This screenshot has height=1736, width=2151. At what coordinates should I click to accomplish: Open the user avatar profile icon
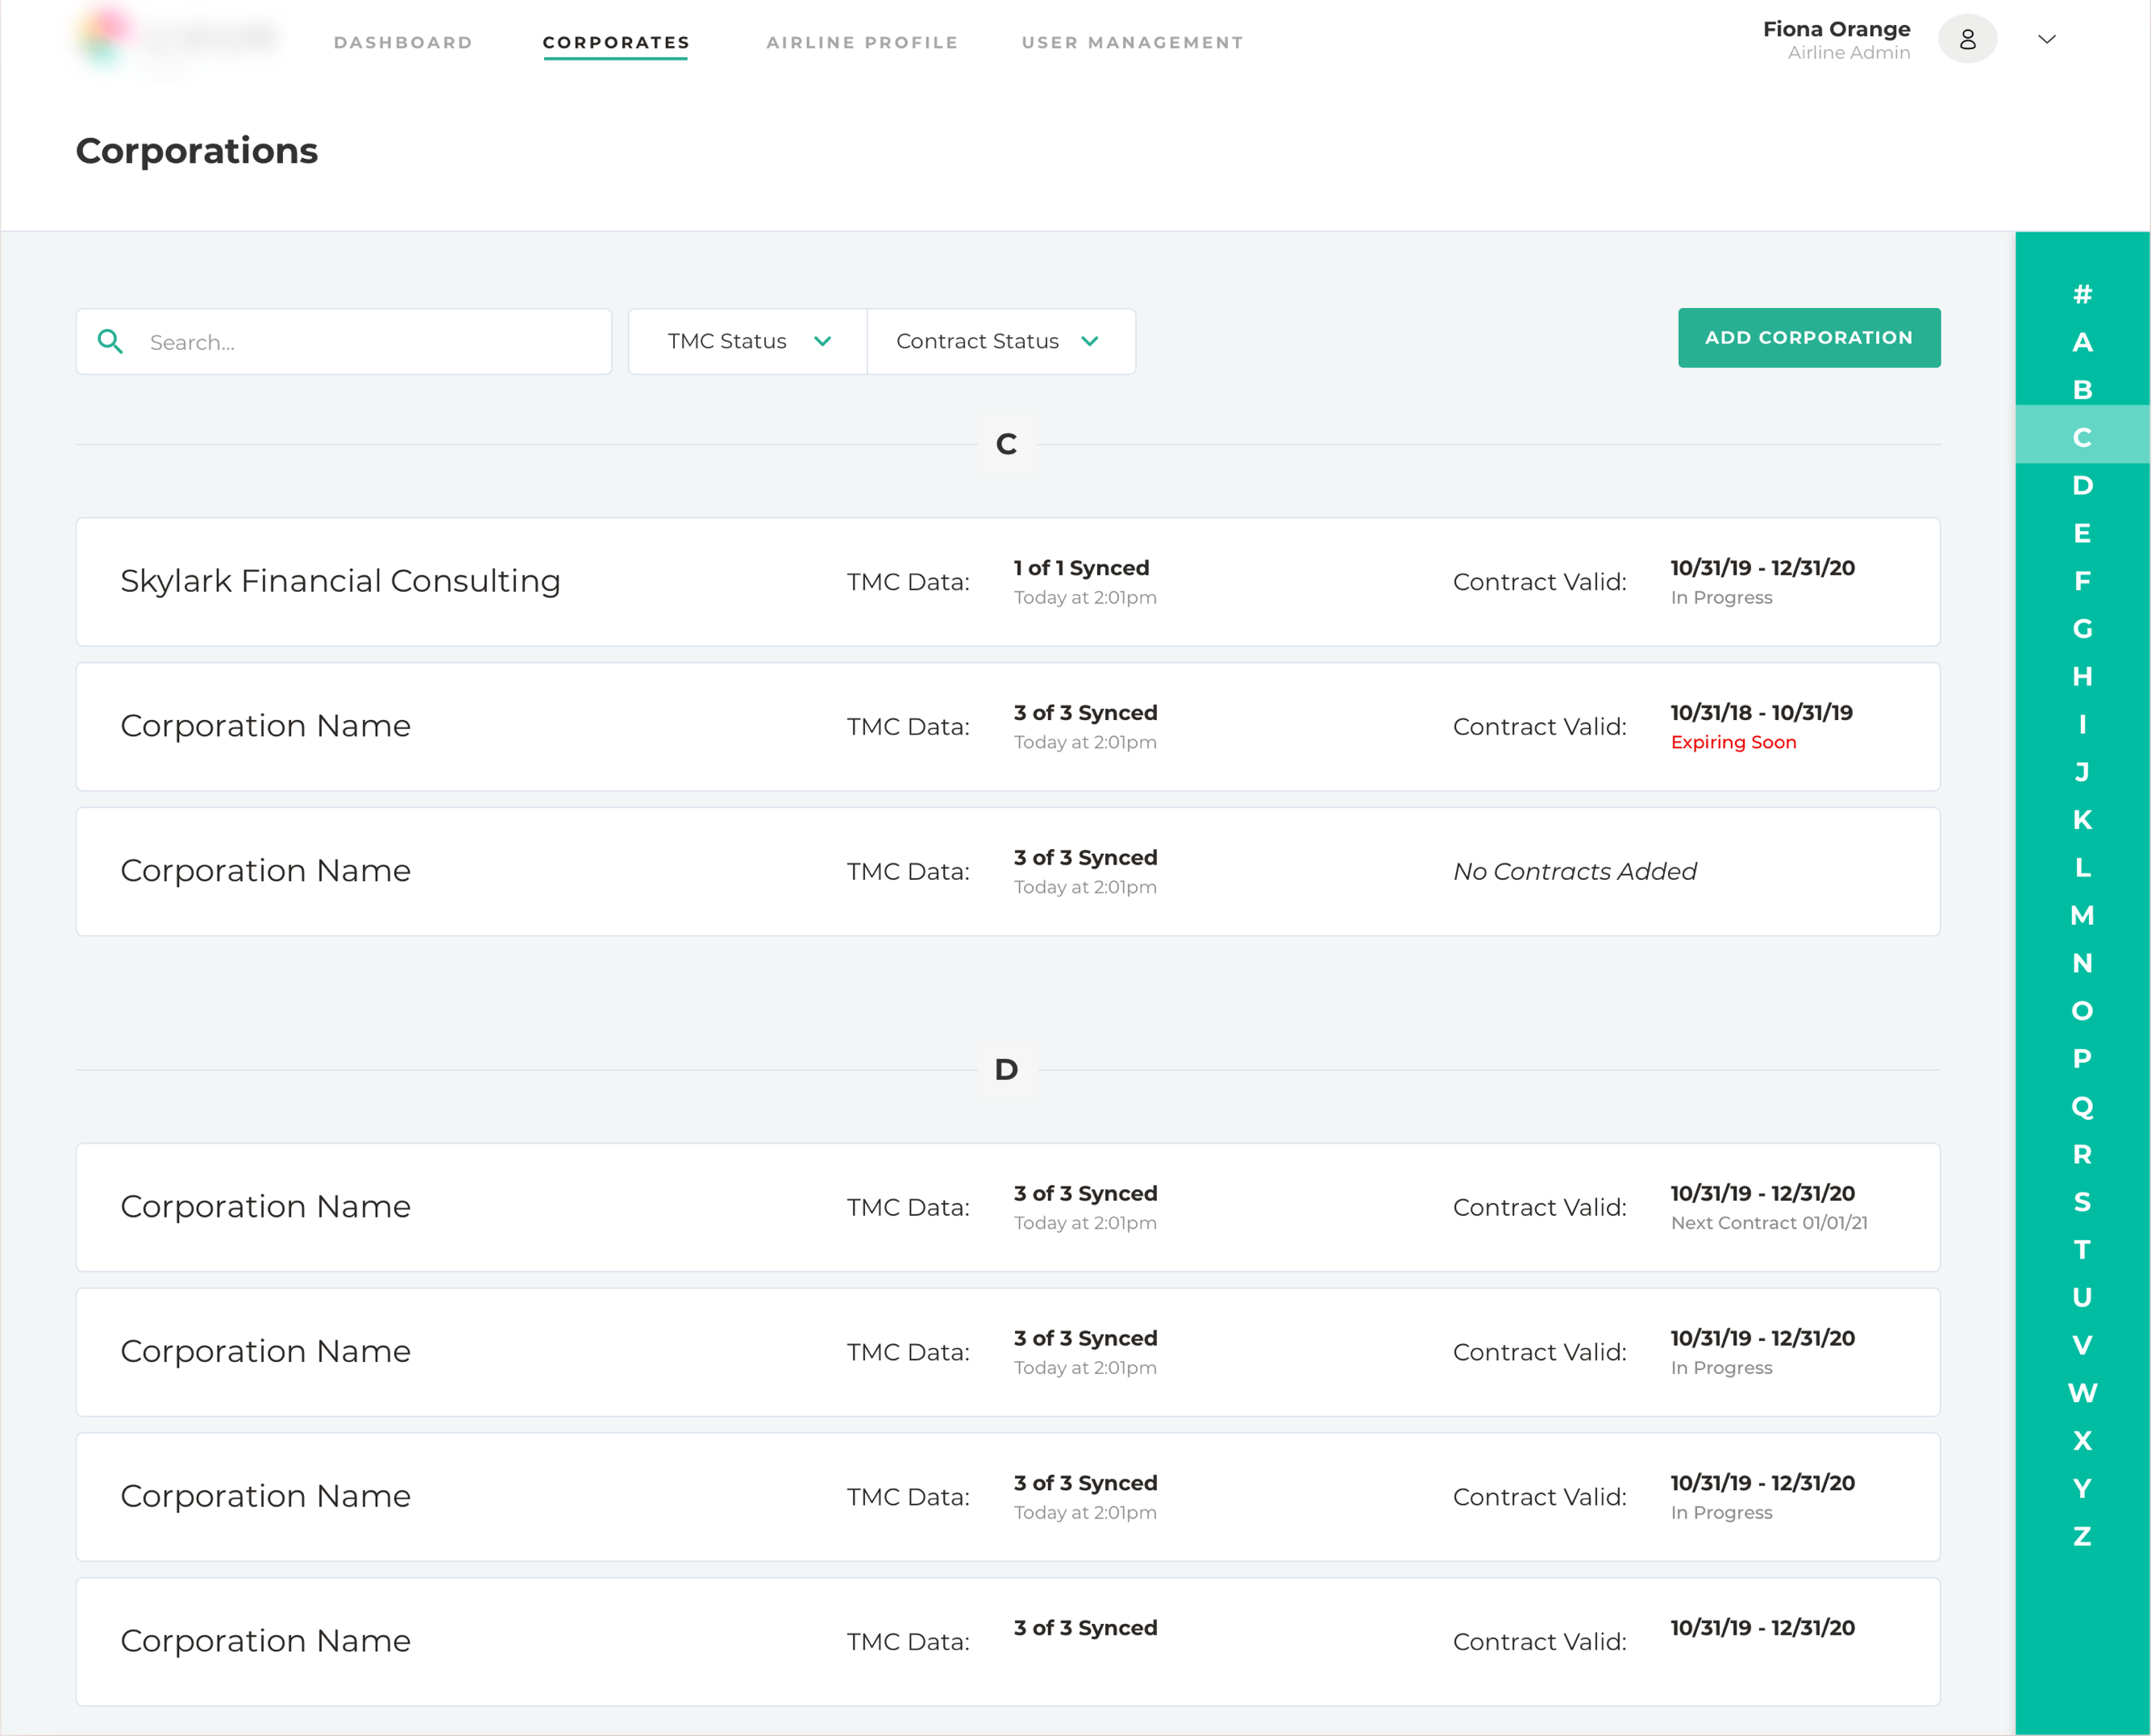(x=1968, y=39)
